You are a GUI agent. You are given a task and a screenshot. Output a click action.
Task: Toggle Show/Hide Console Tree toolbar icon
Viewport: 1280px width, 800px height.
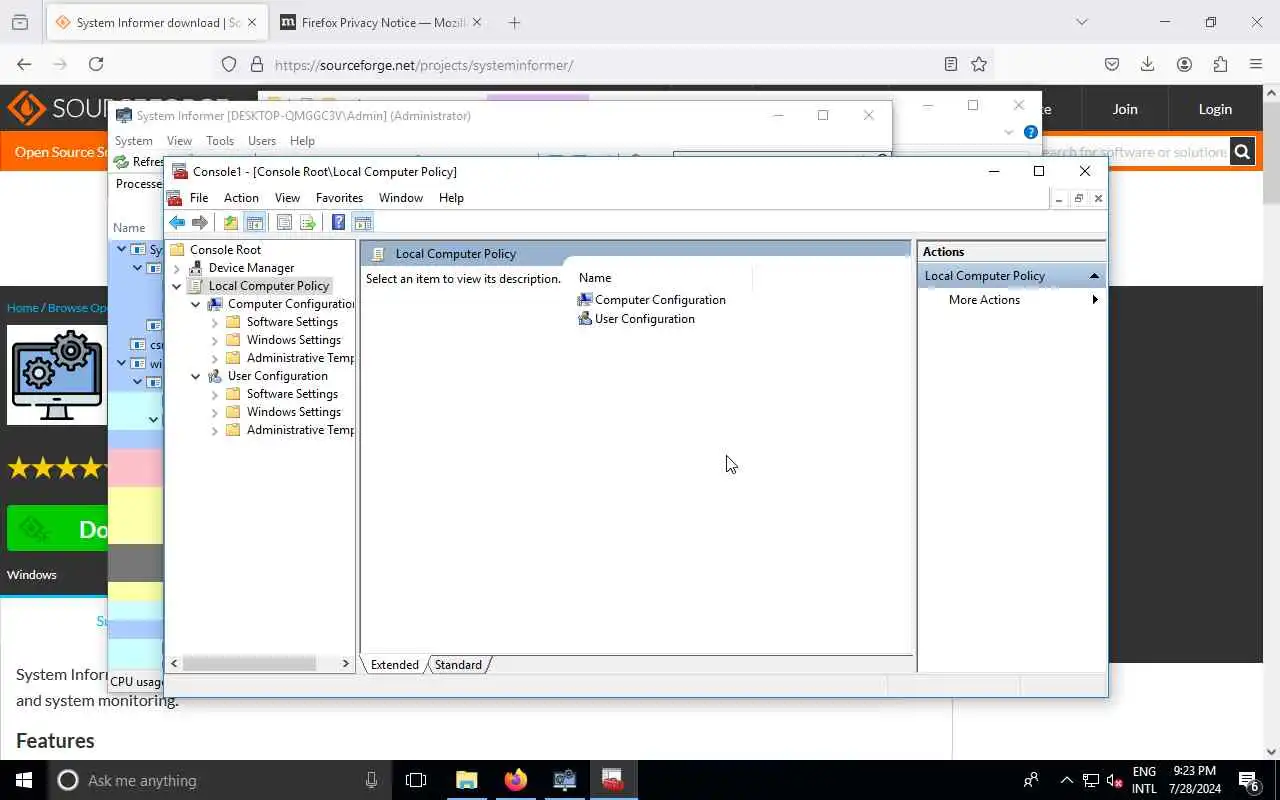[x=254, y=223]
